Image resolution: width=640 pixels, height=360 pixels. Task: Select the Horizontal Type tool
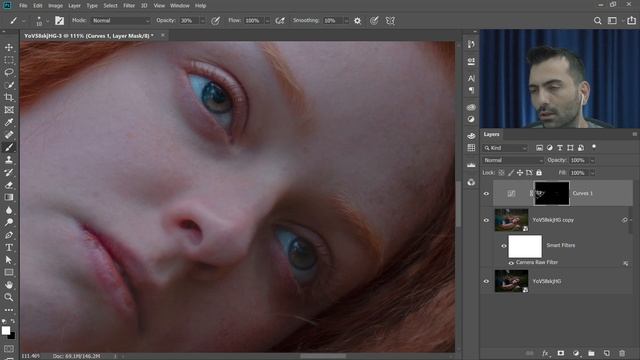pos(9,247)
